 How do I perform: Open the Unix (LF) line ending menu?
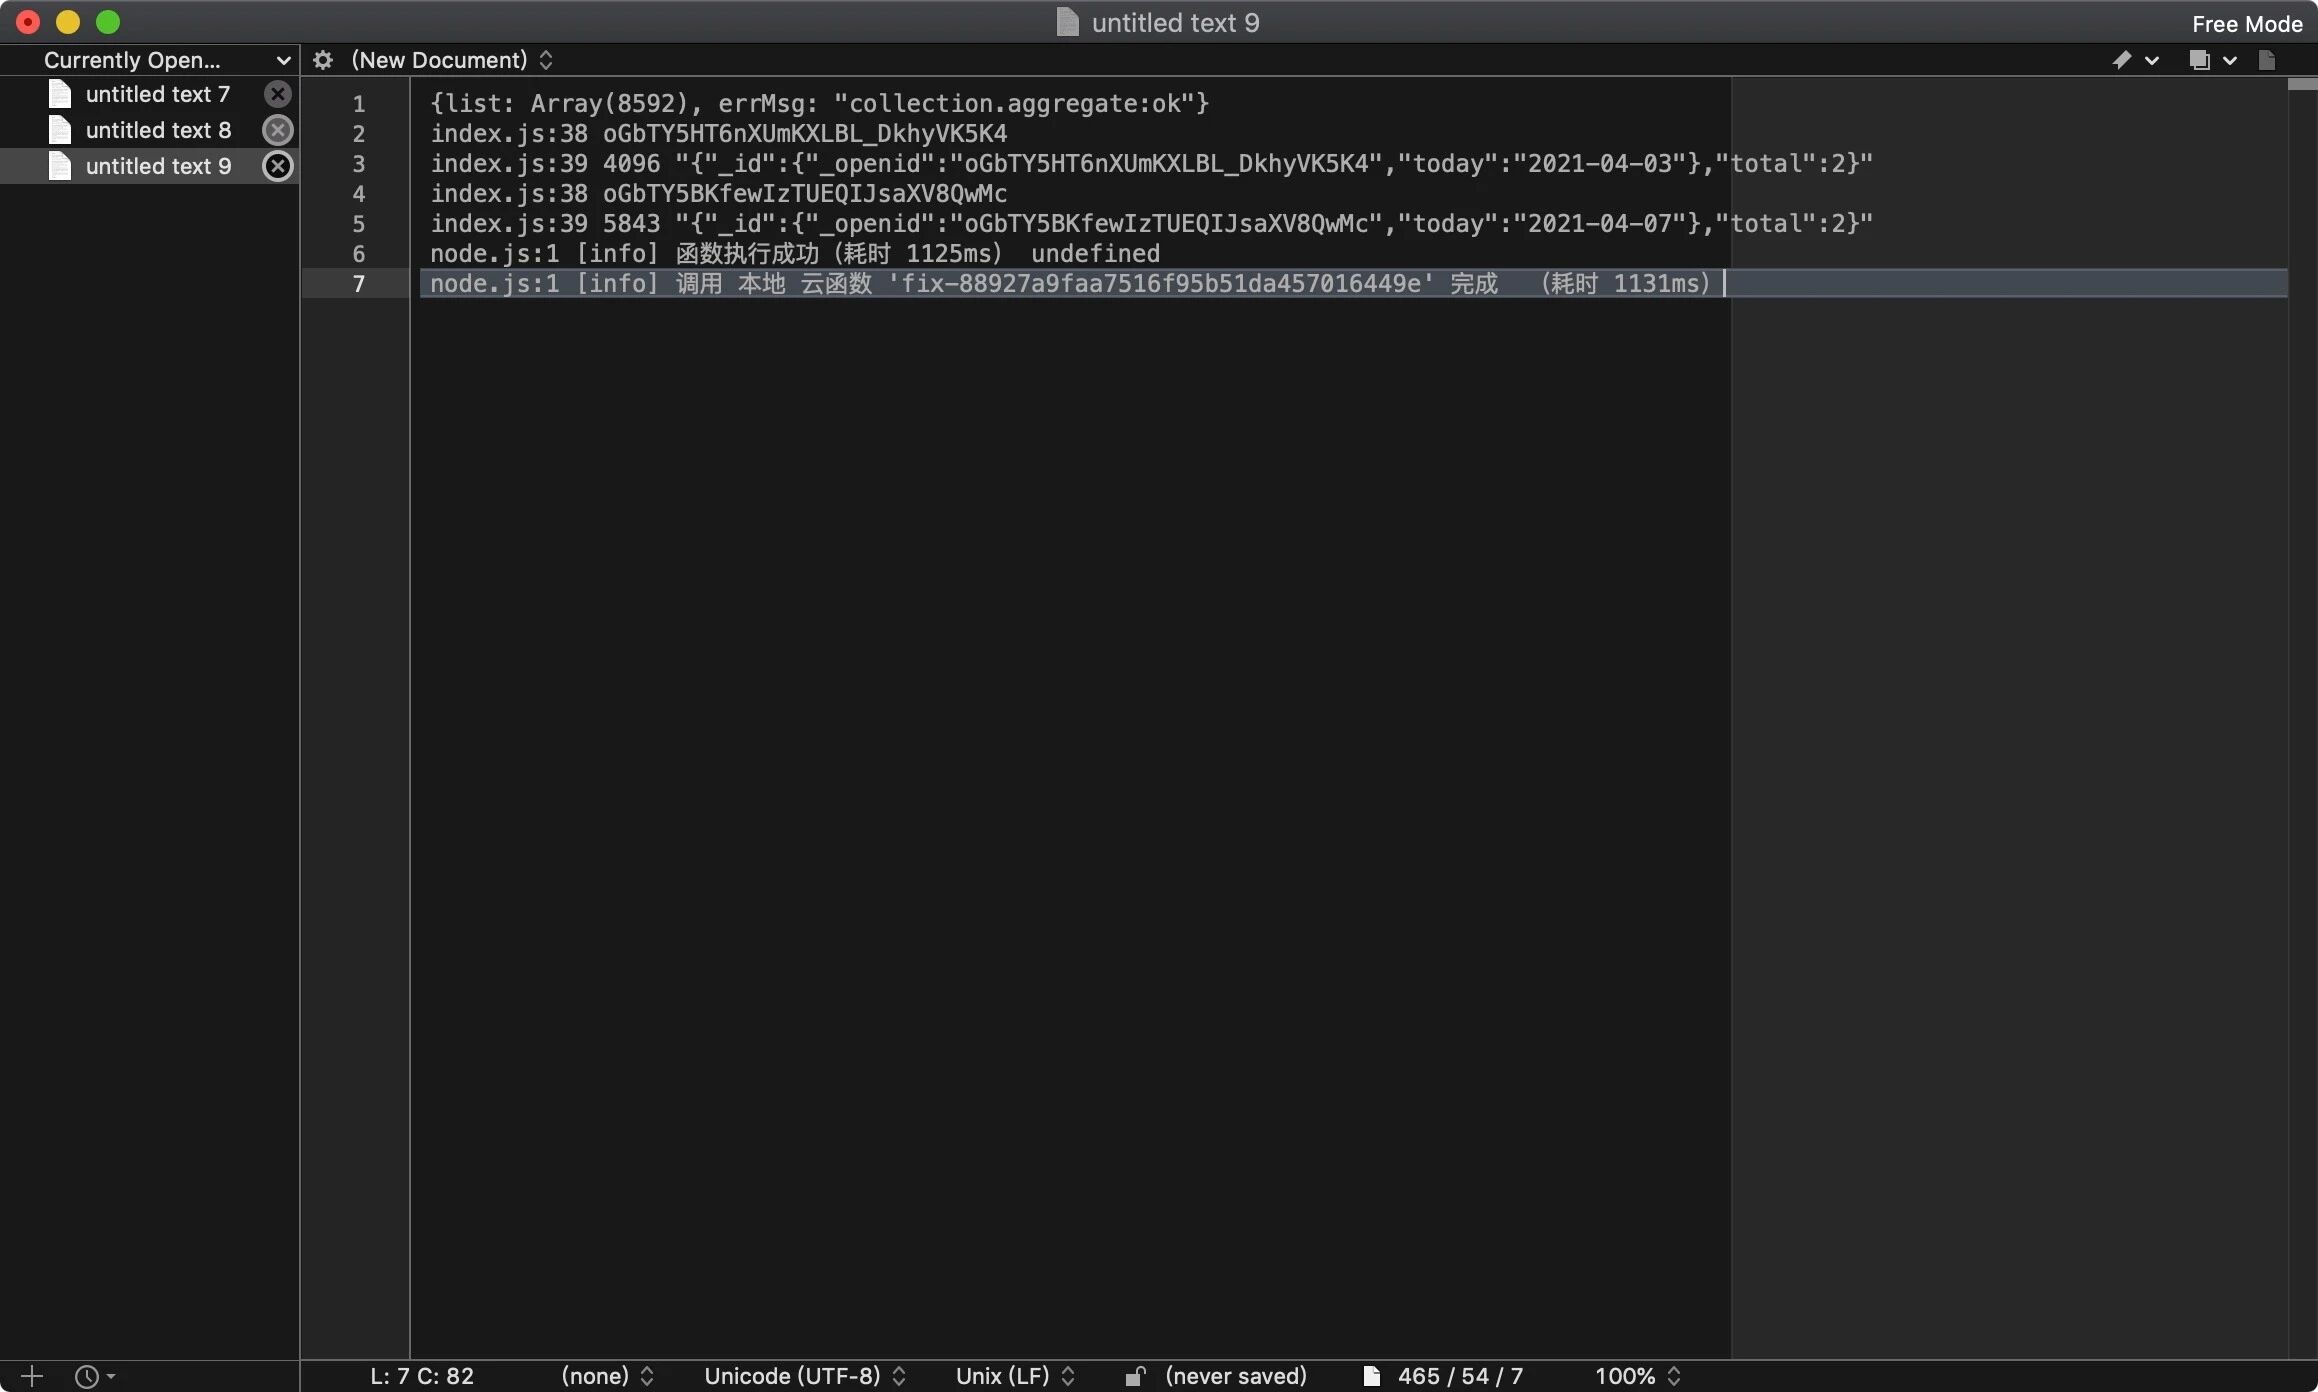(1014, 1376)
